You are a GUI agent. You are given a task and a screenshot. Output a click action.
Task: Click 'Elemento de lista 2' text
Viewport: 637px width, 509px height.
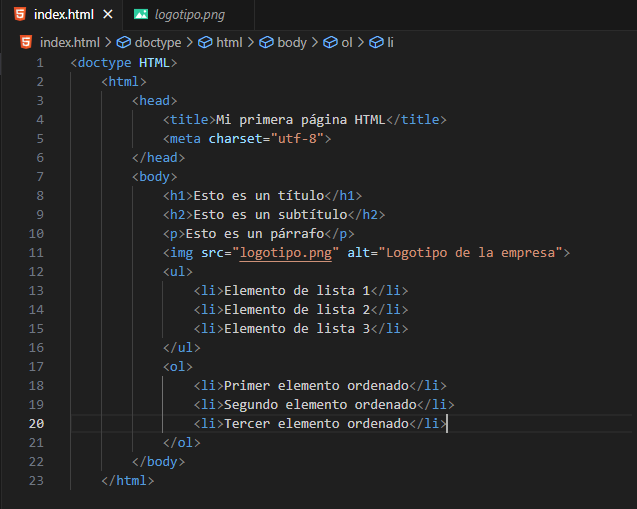(x=297, y=310)
